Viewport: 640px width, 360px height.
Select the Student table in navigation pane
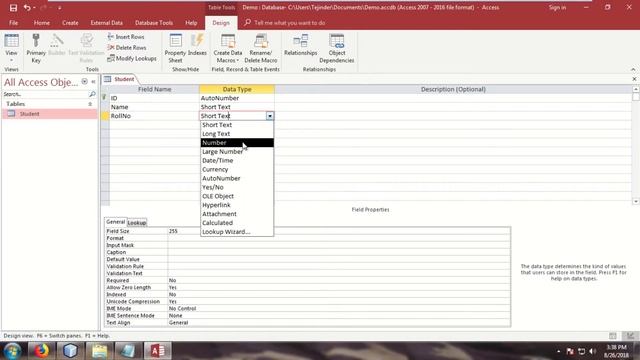pos(50,114)
